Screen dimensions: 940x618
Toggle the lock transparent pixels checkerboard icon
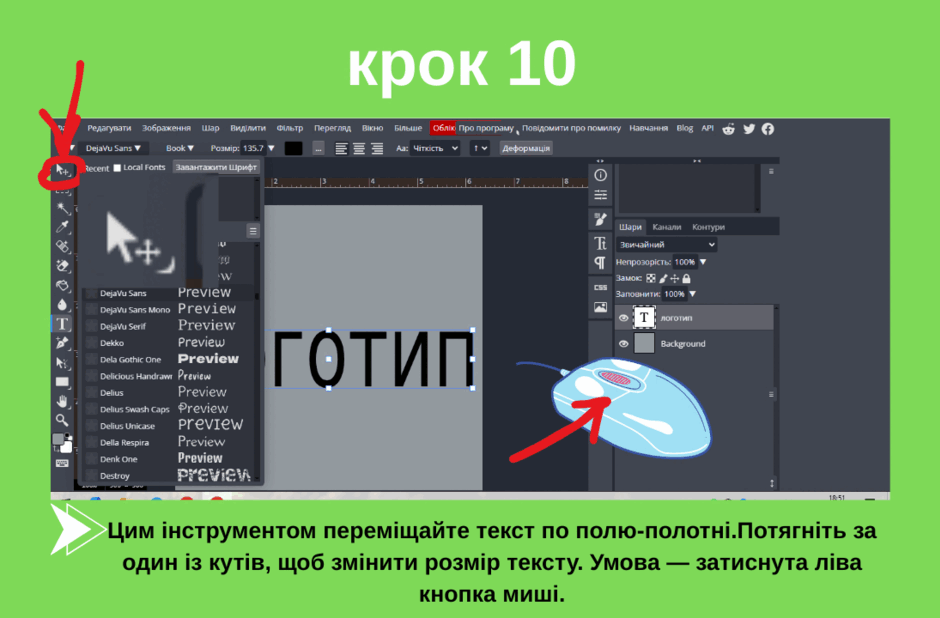coord(651,278)
